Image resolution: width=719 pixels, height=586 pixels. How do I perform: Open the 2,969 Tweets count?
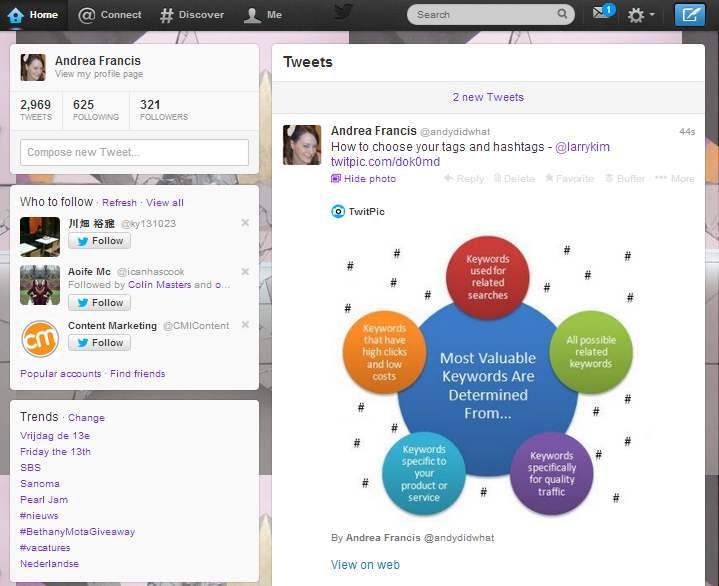(36, 110)
